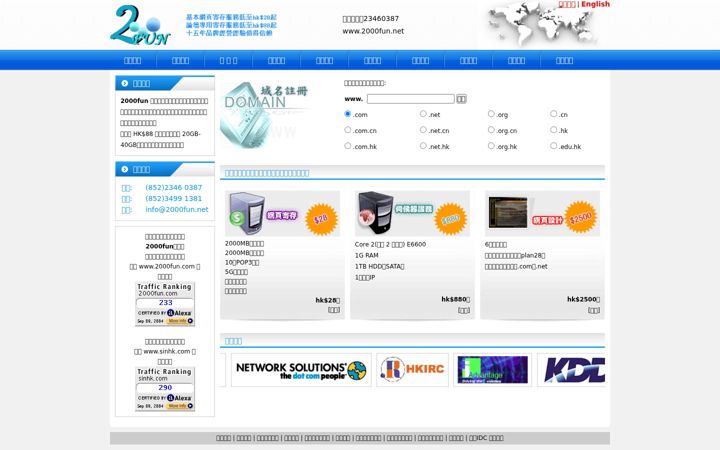Select the .net.hk domain radio button
This screenshot has width=720, height=450.
click(423, 146)
